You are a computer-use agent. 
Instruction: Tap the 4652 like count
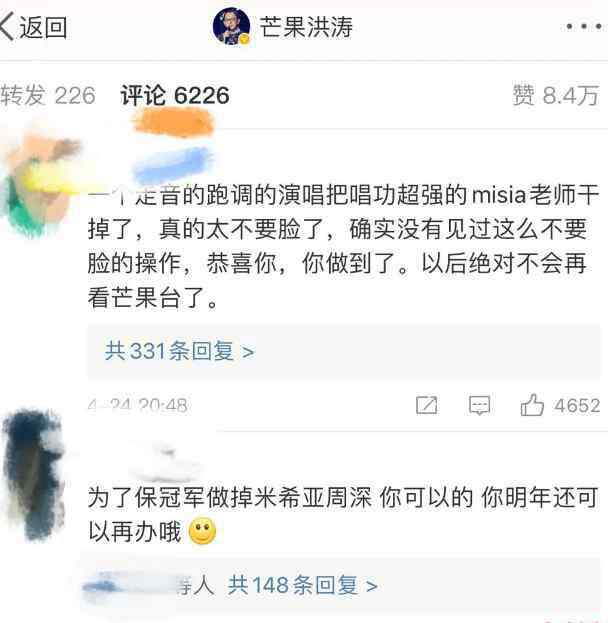tap(577, 406)
